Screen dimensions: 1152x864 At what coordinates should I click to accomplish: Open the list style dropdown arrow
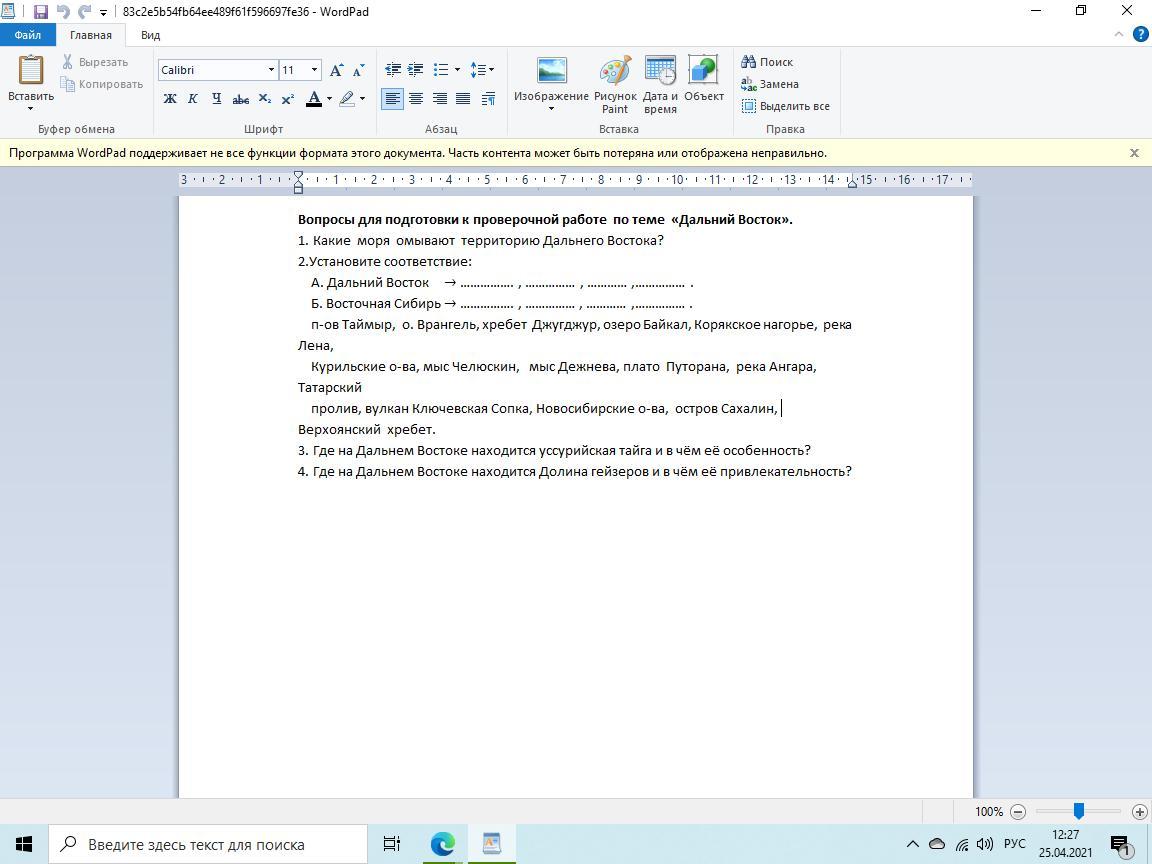point(457,70)
